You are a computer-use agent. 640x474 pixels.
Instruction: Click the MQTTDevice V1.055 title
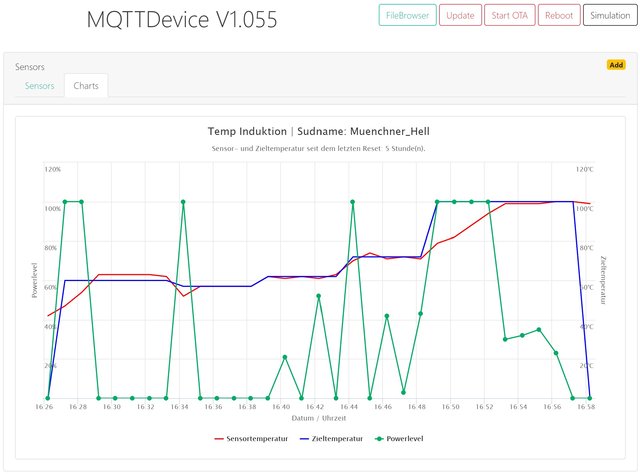182,19
